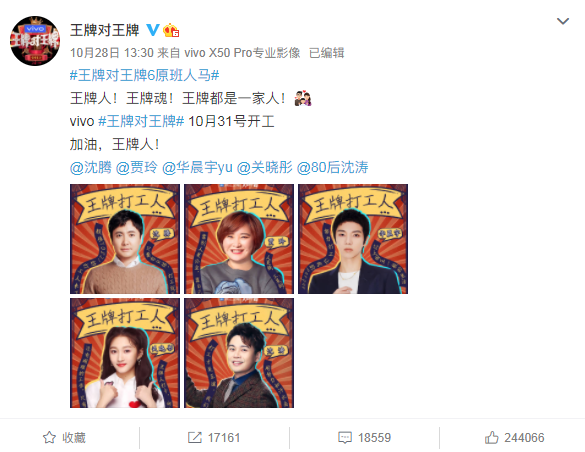Click the star favorite icon
Viewport: 585px width, 452px height.
tap(49, 437)
